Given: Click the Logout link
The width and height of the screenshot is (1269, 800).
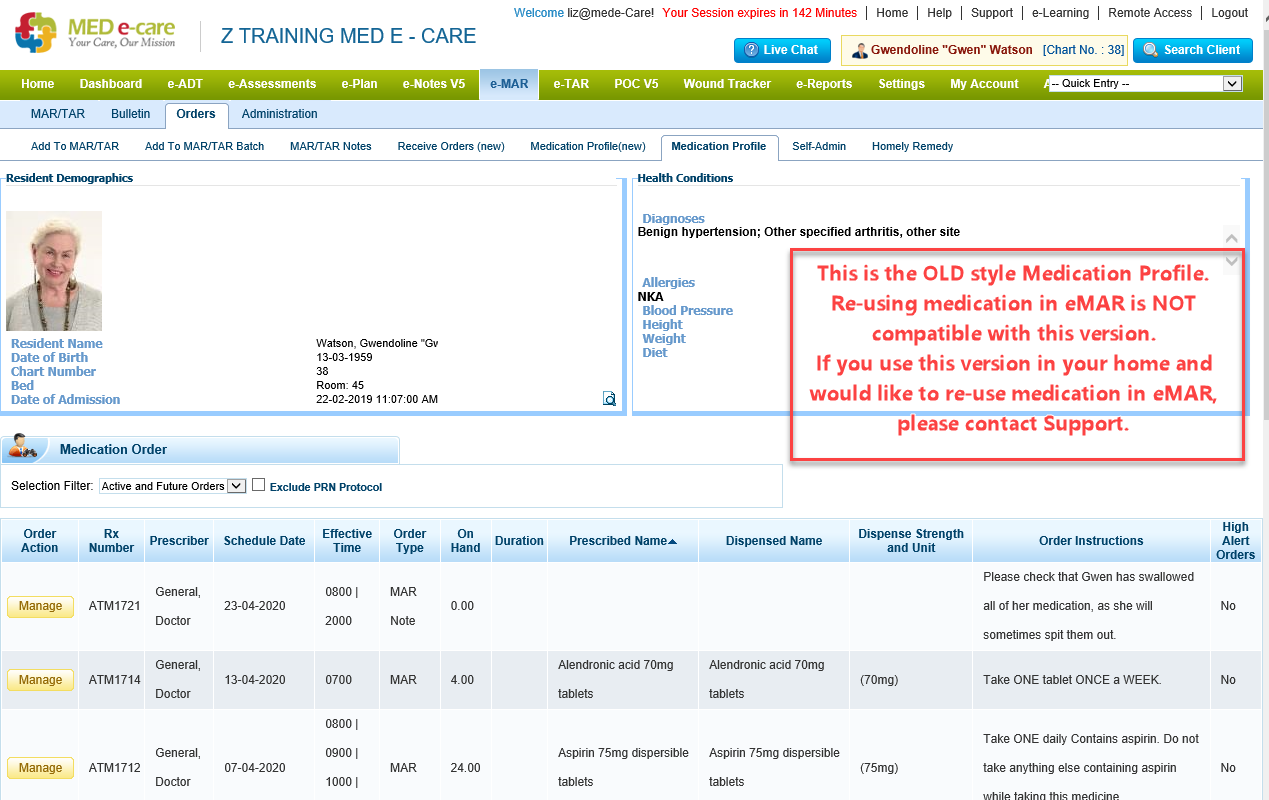Looking at the screenshot, I should [x=1229, y=13].
